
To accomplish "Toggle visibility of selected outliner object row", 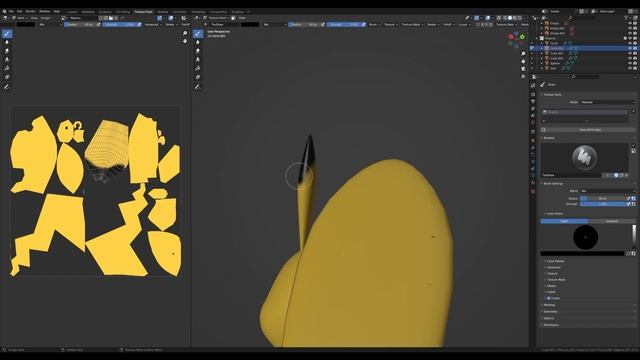I will [630, 48].
